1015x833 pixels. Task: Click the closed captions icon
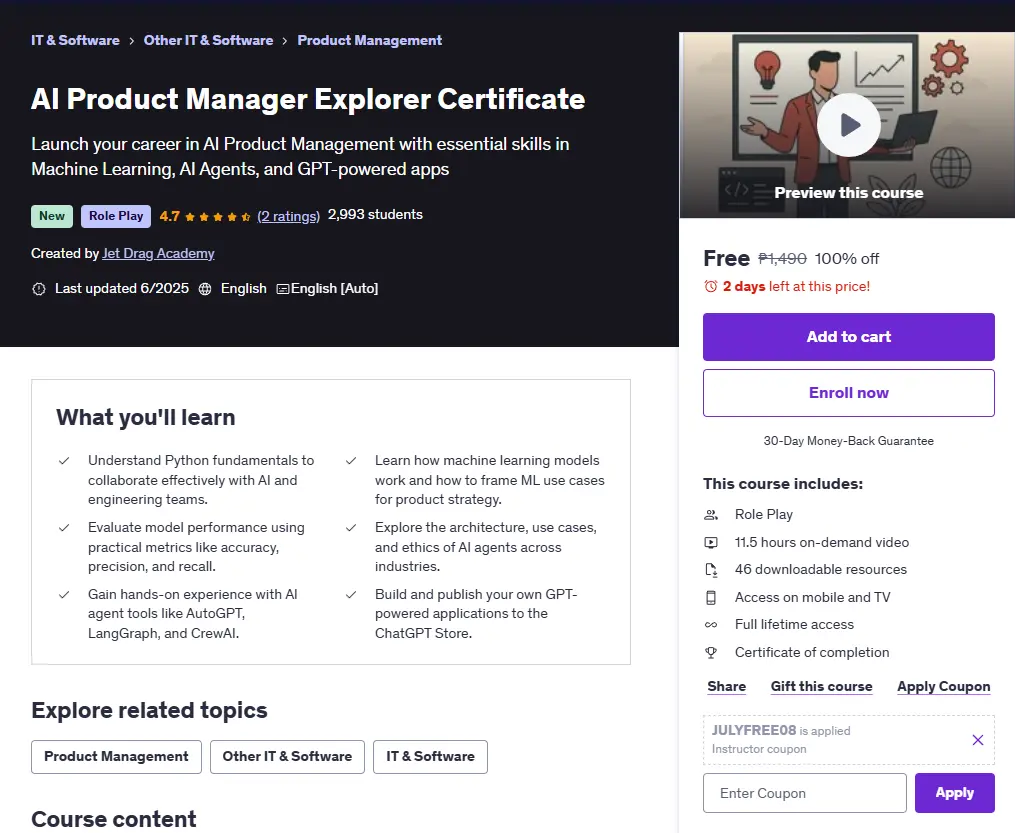(283, 289)
